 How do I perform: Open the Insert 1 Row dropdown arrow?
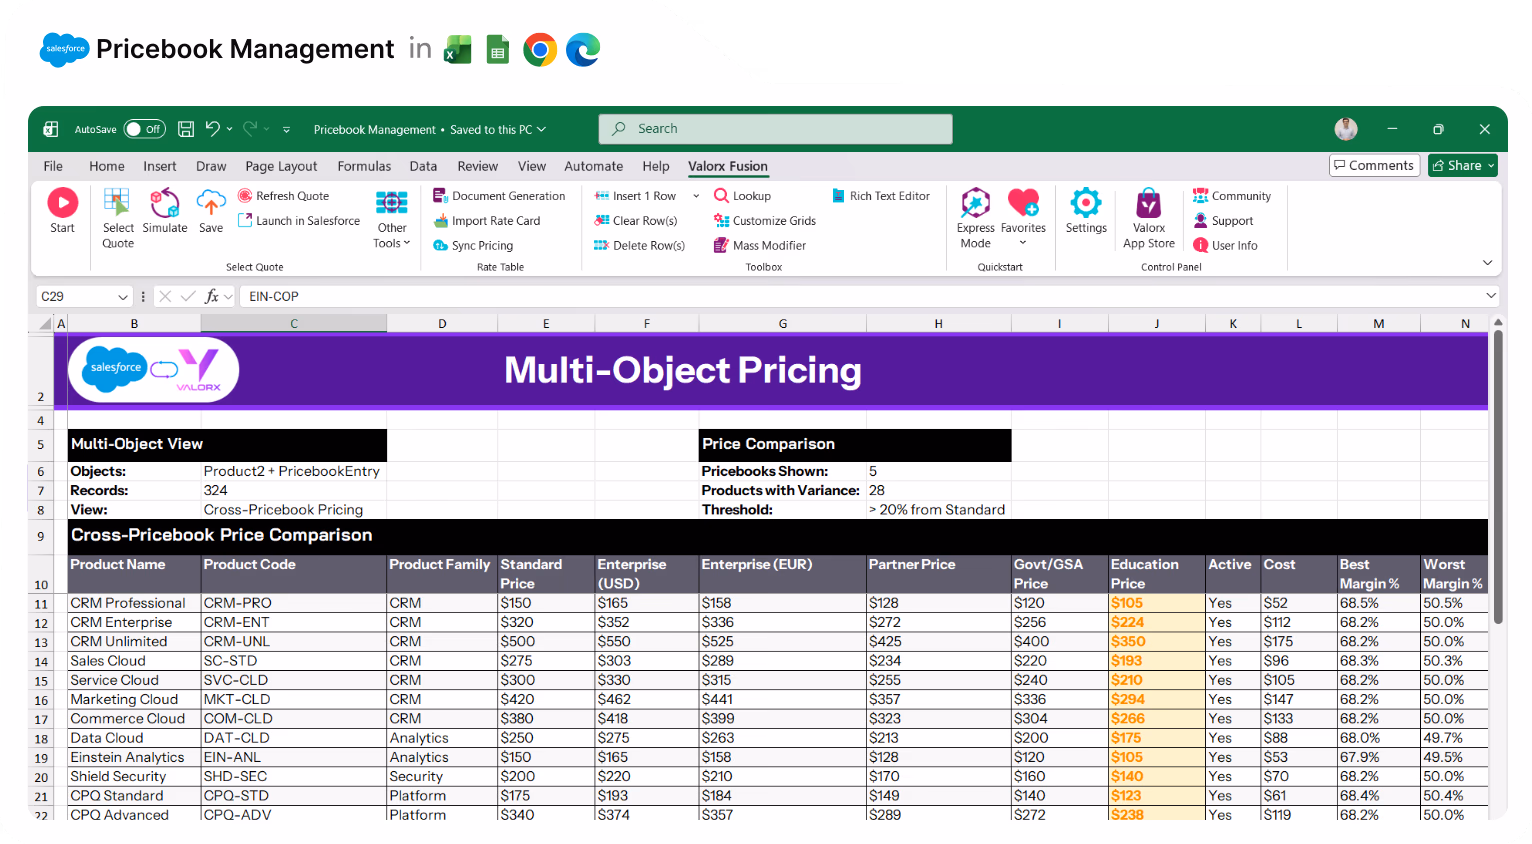click(694, 195)
